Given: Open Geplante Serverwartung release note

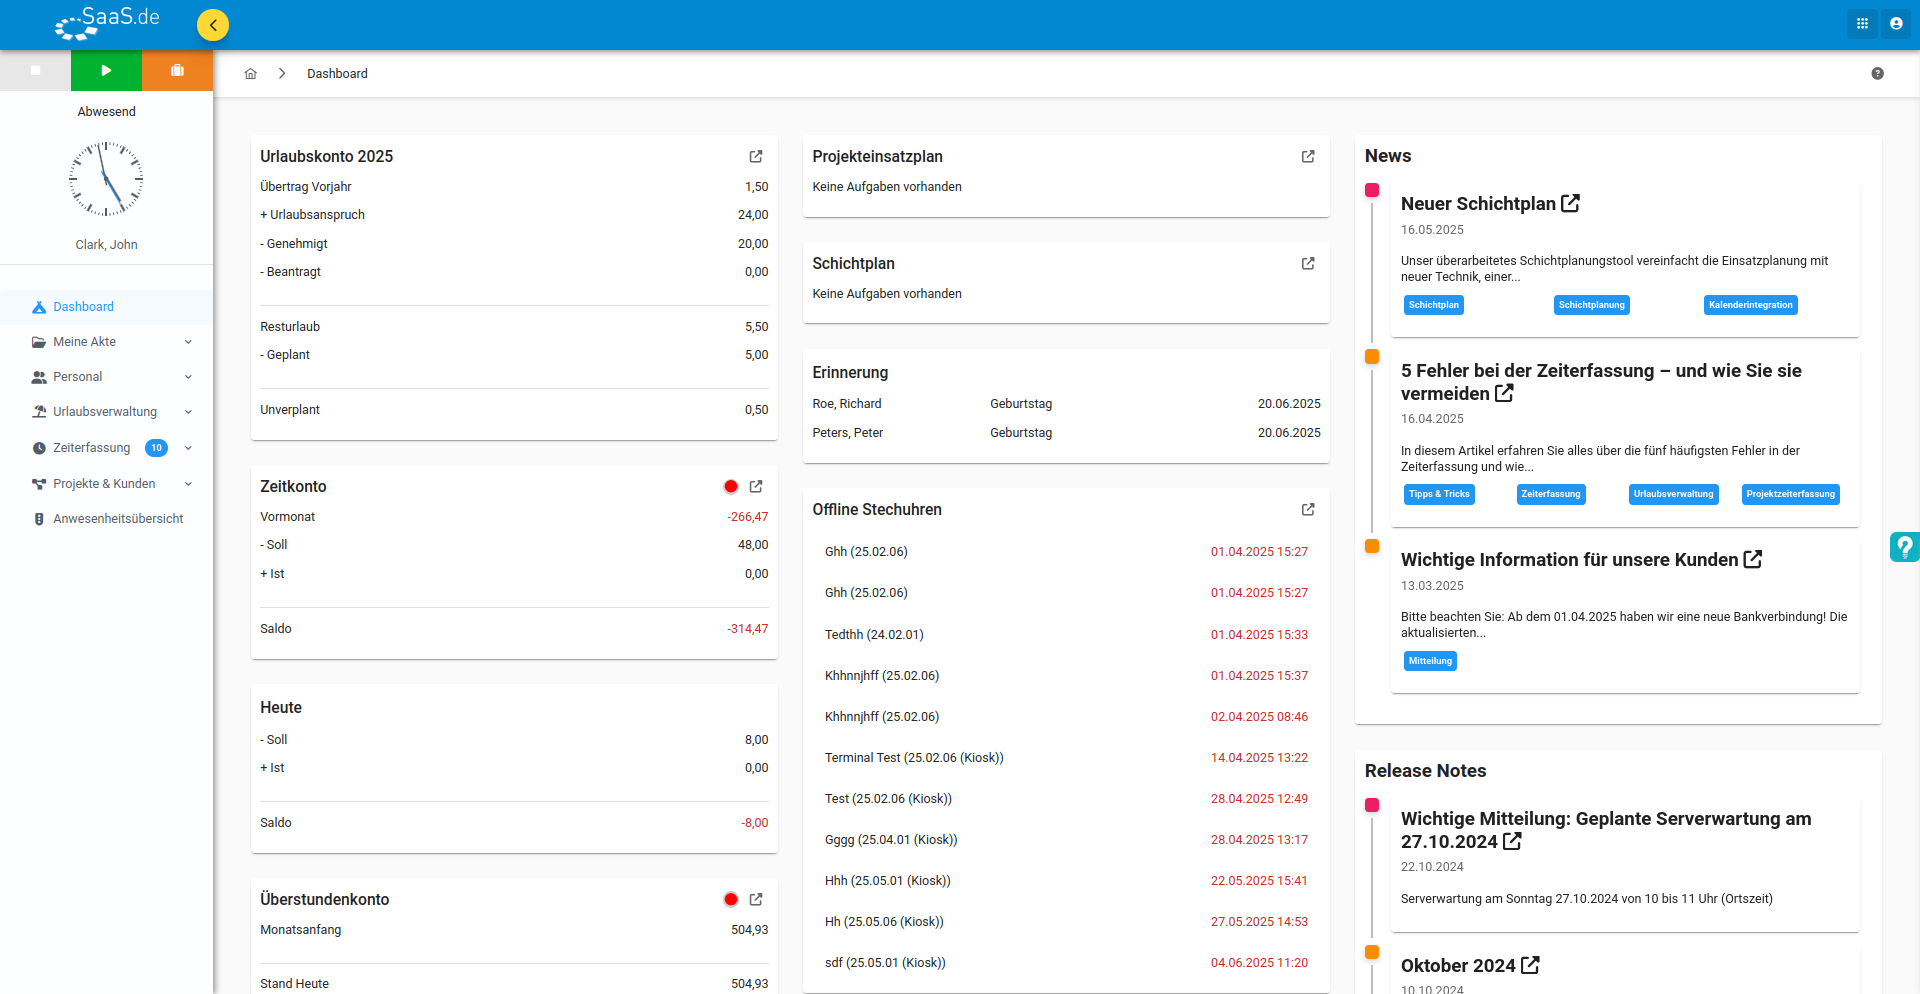Looking at the screenshot, I should click(1606, 830).
